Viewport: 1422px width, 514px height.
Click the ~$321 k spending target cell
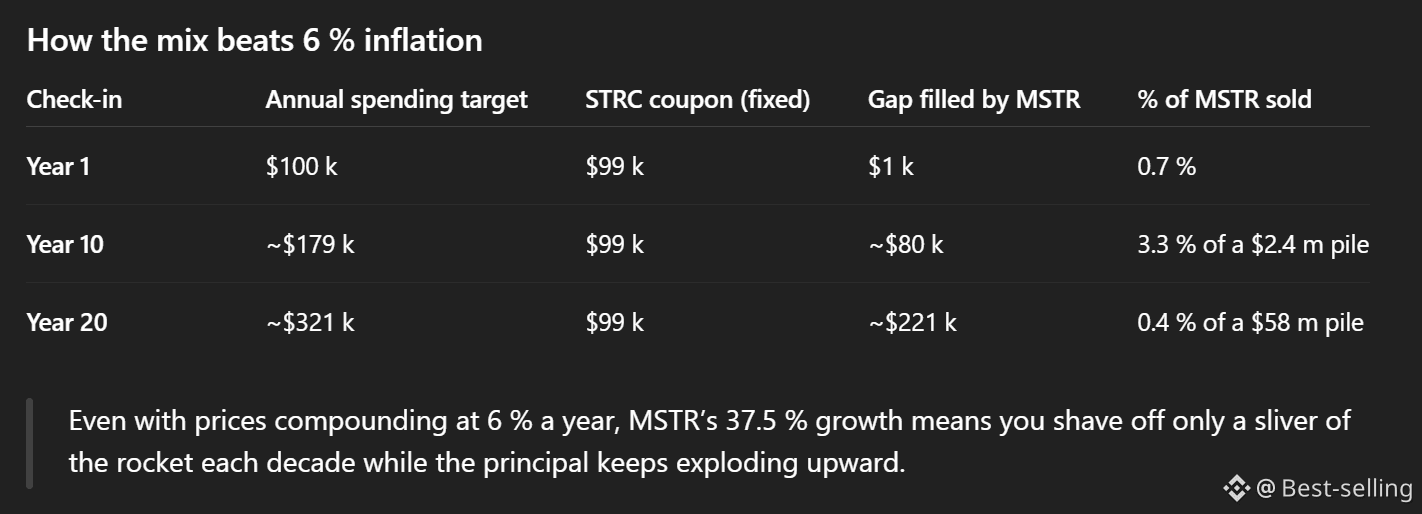(x=310, y=322)
